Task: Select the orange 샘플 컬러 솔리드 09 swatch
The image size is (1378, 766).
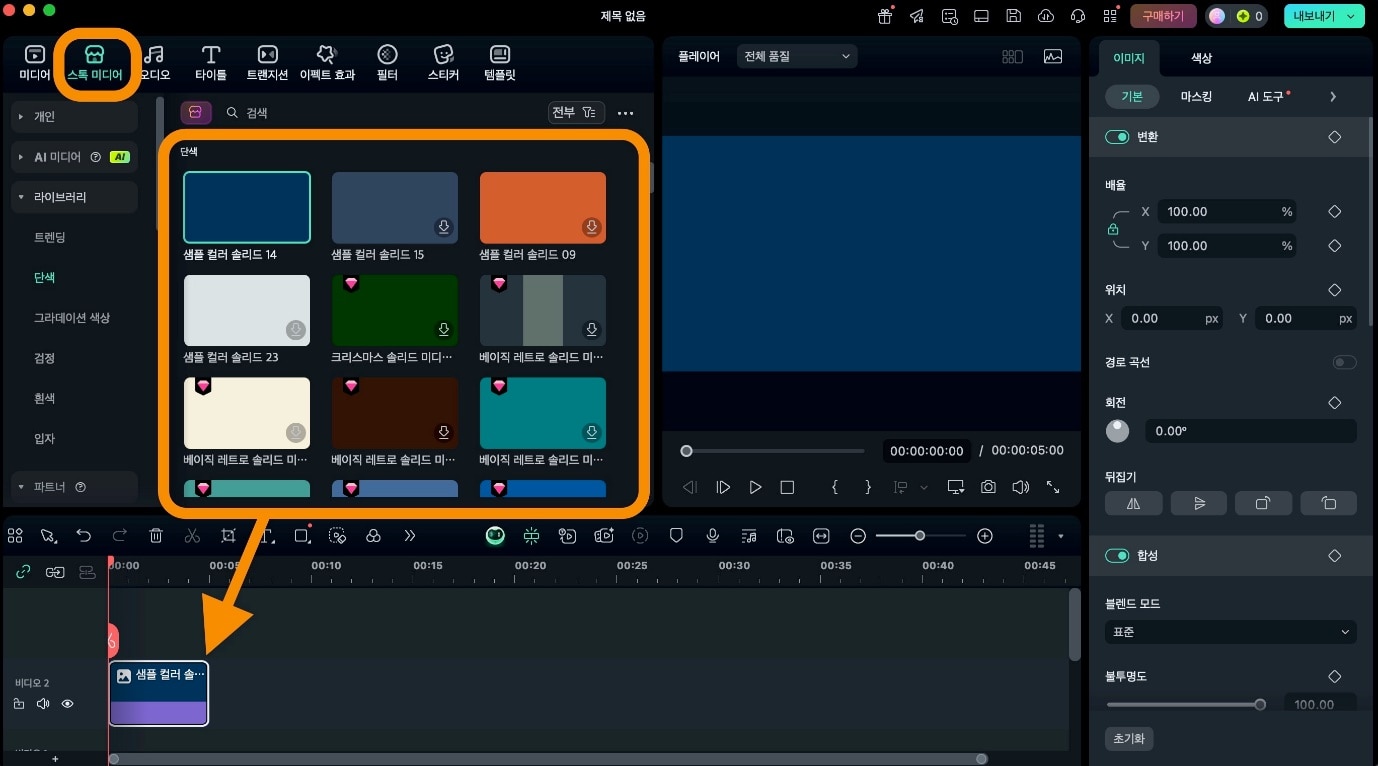Action: [543, 207]
